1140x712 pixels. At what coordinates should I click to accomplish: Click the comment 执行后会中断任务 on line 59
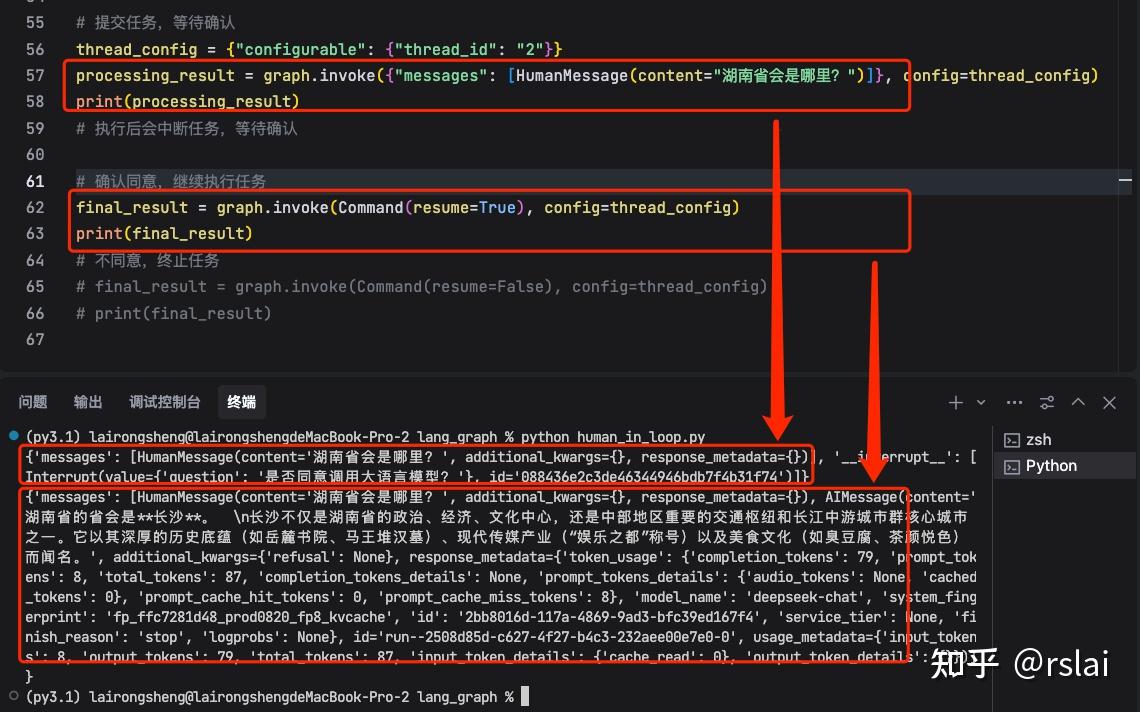coord(187,129)
